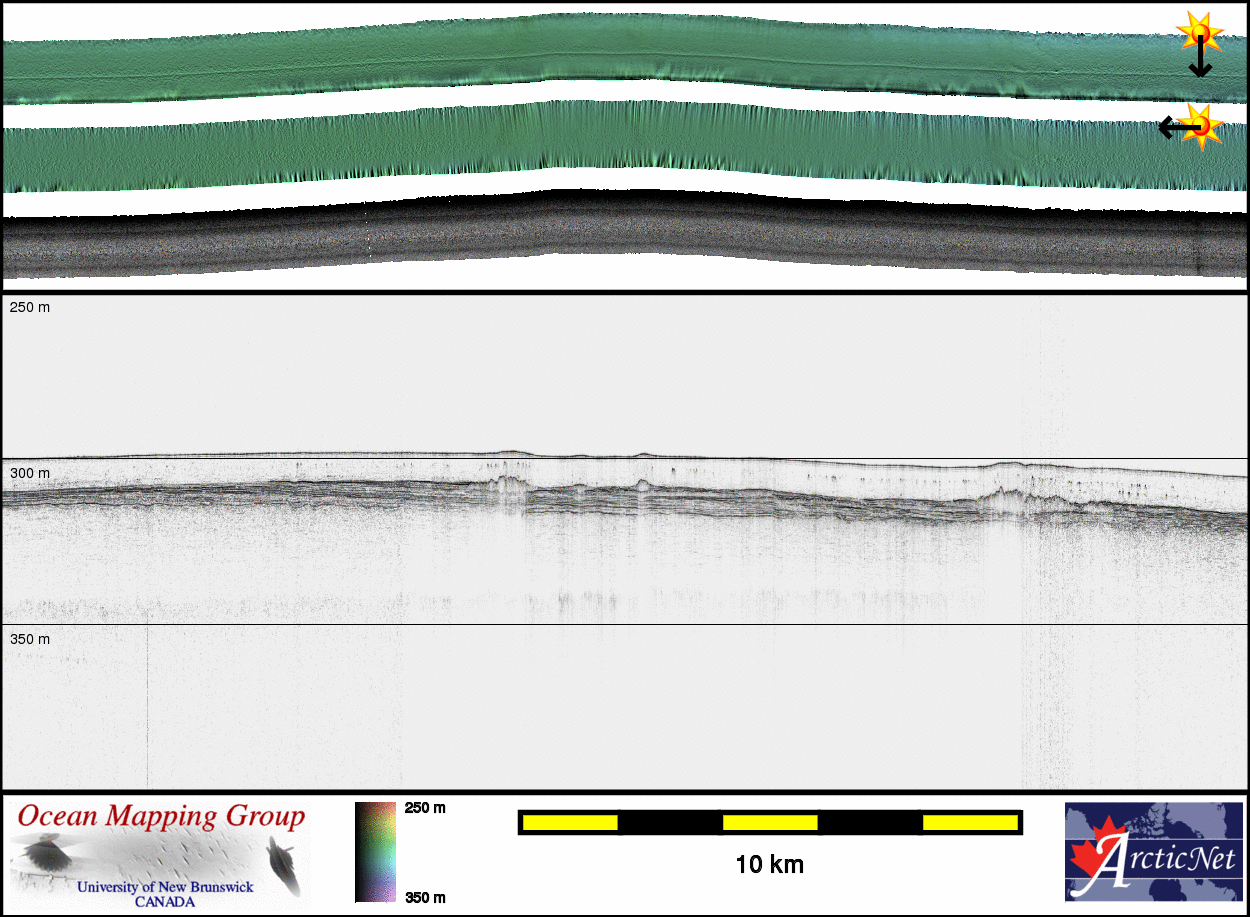
Task: Click the University of New Brunswick Canada text
Action: (x=165, y=894)
